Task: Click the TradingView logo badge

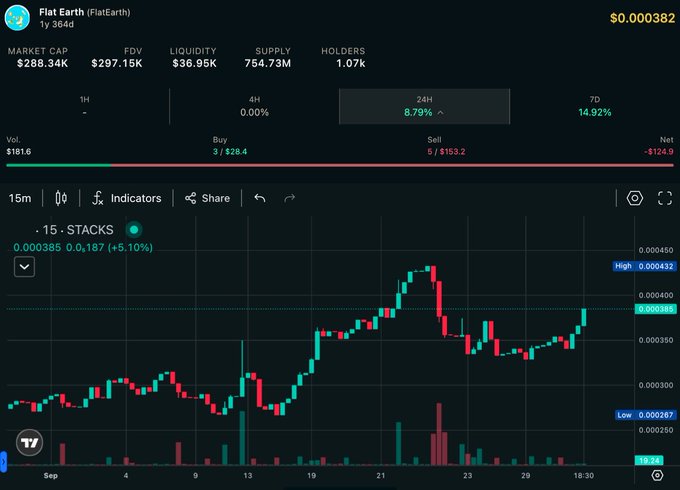Action: click(29, 443)
